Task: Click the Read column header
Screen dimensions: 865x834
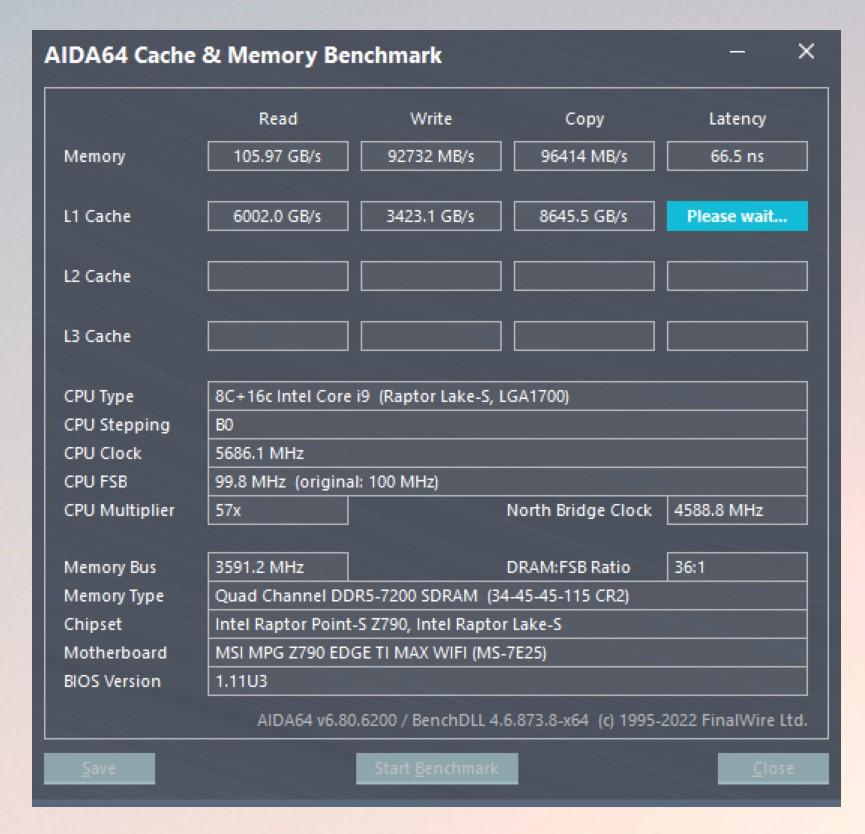Action: tap(278, 119)
